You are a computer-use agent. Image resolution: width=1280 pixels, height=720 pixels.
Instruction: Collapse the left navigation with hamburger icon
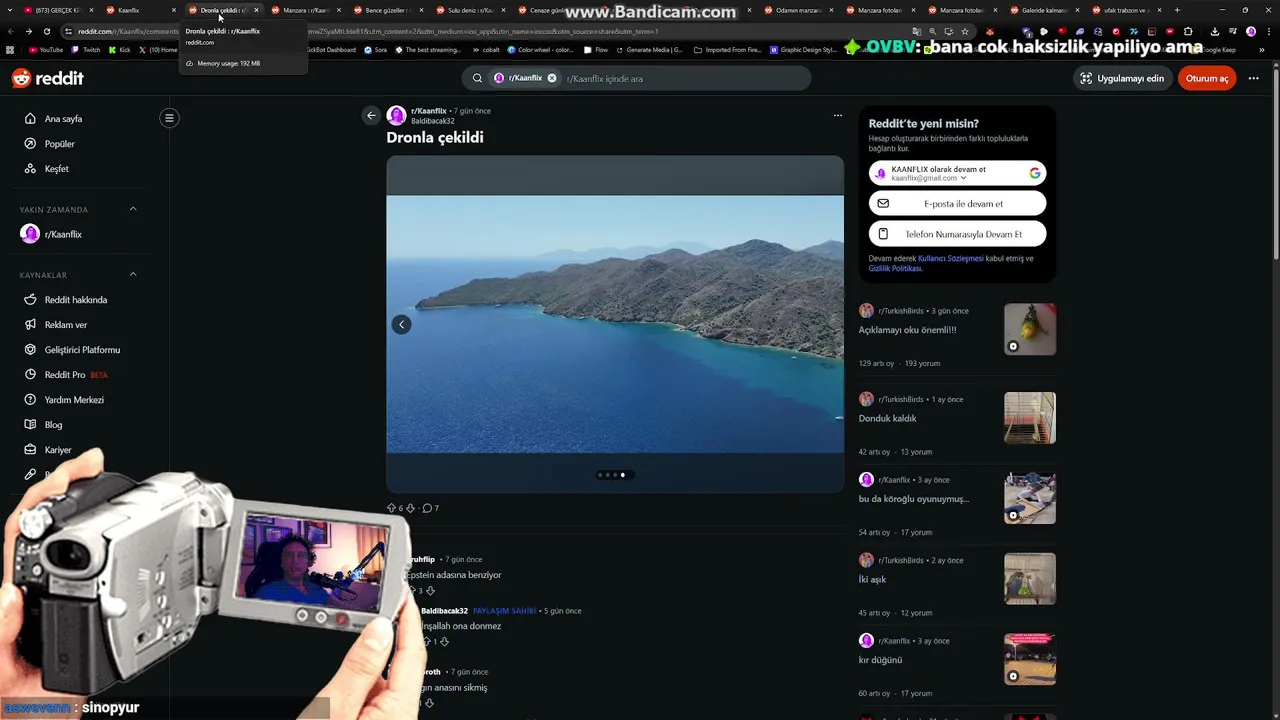pos(169,118)
